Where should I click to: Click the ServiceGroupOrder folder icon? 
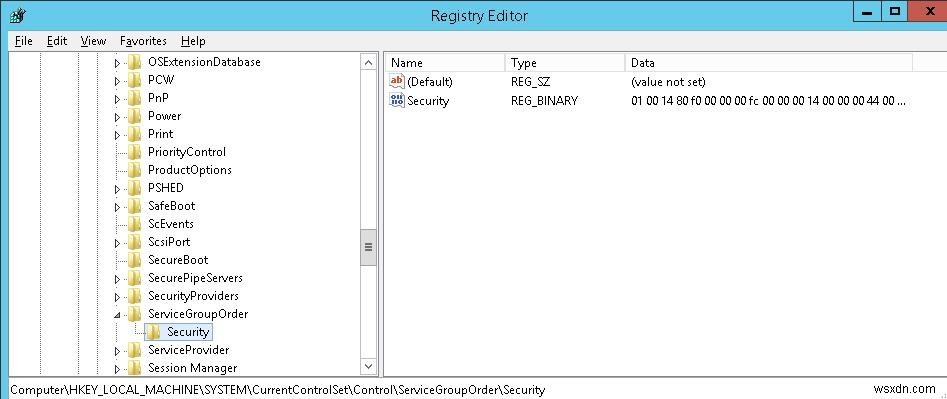click(x=135, y=314)
